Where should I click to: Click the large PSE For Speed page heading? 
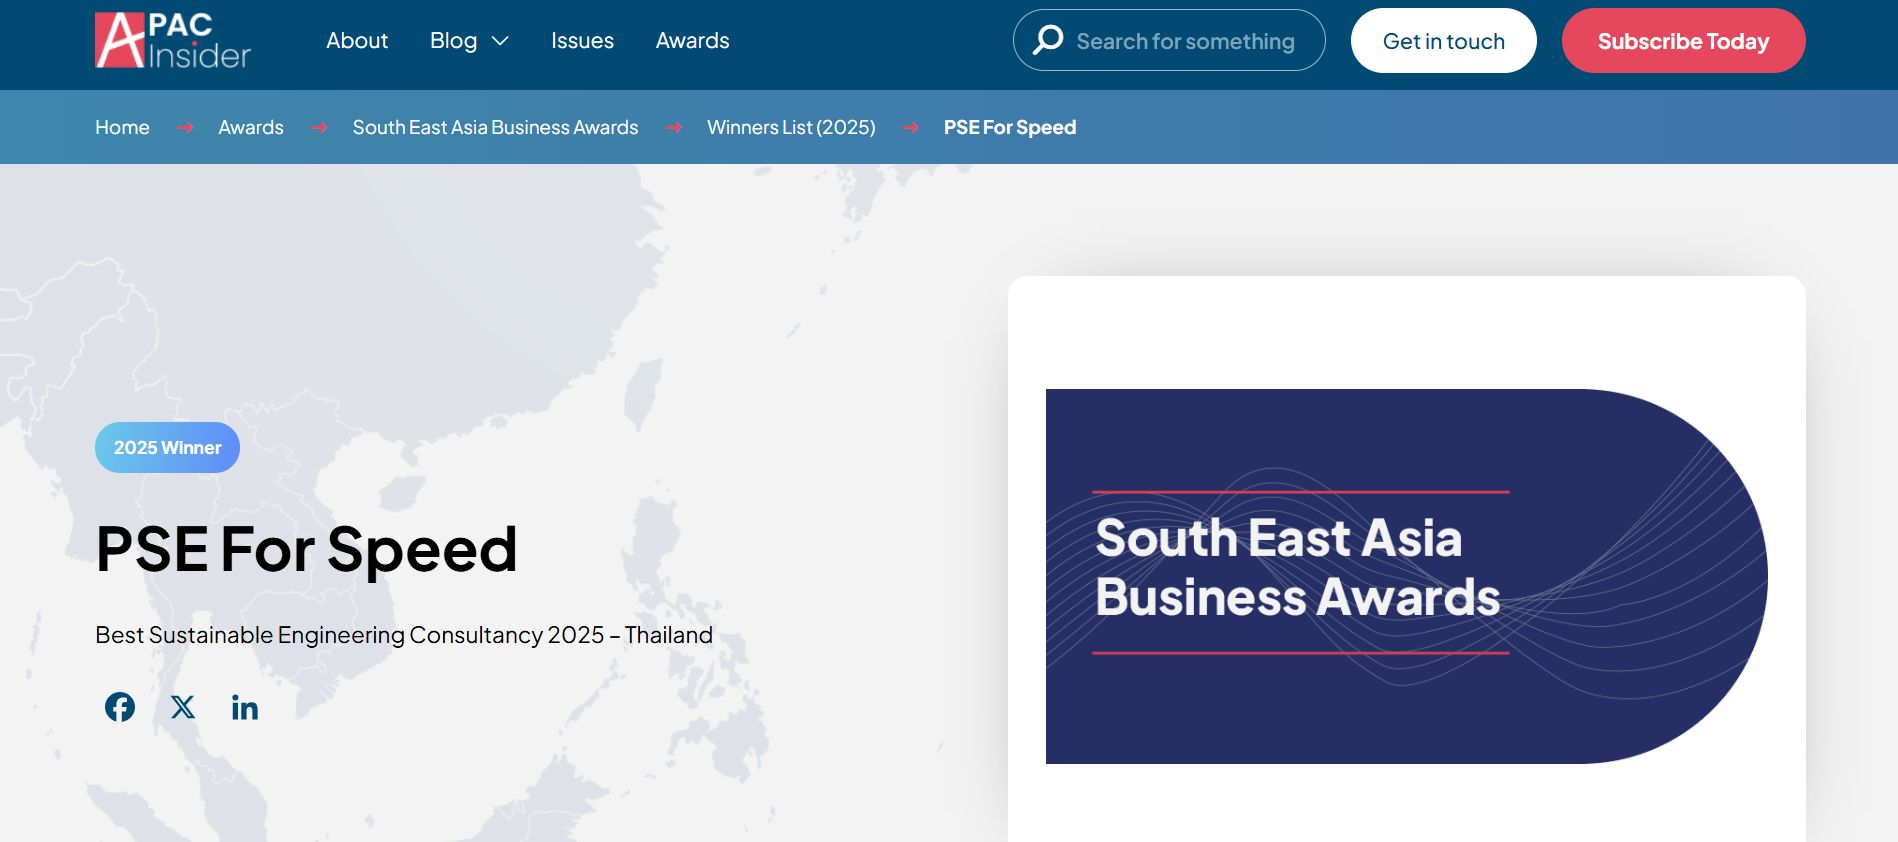306,549
